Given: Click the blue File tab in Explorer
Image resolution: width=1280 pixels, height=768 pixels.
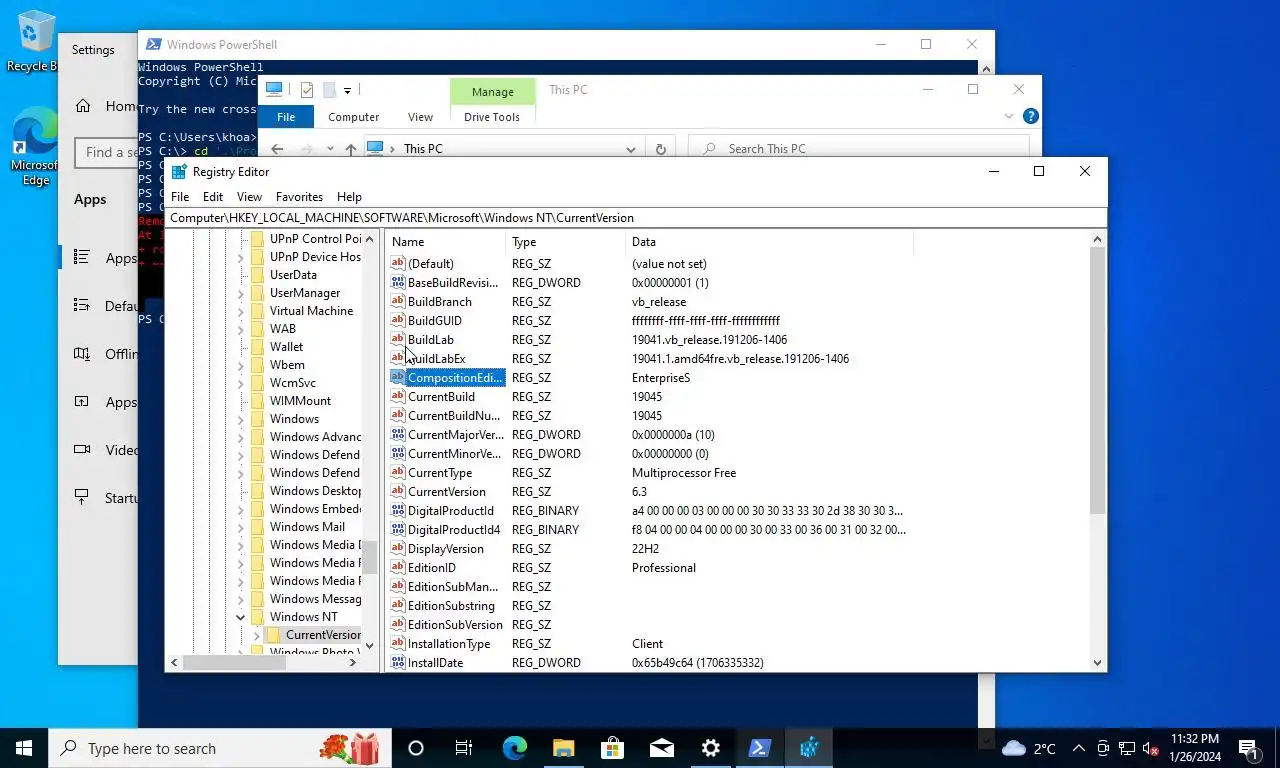Looking at the screenshot, I should pyautogui.click(x=286, y=117).
